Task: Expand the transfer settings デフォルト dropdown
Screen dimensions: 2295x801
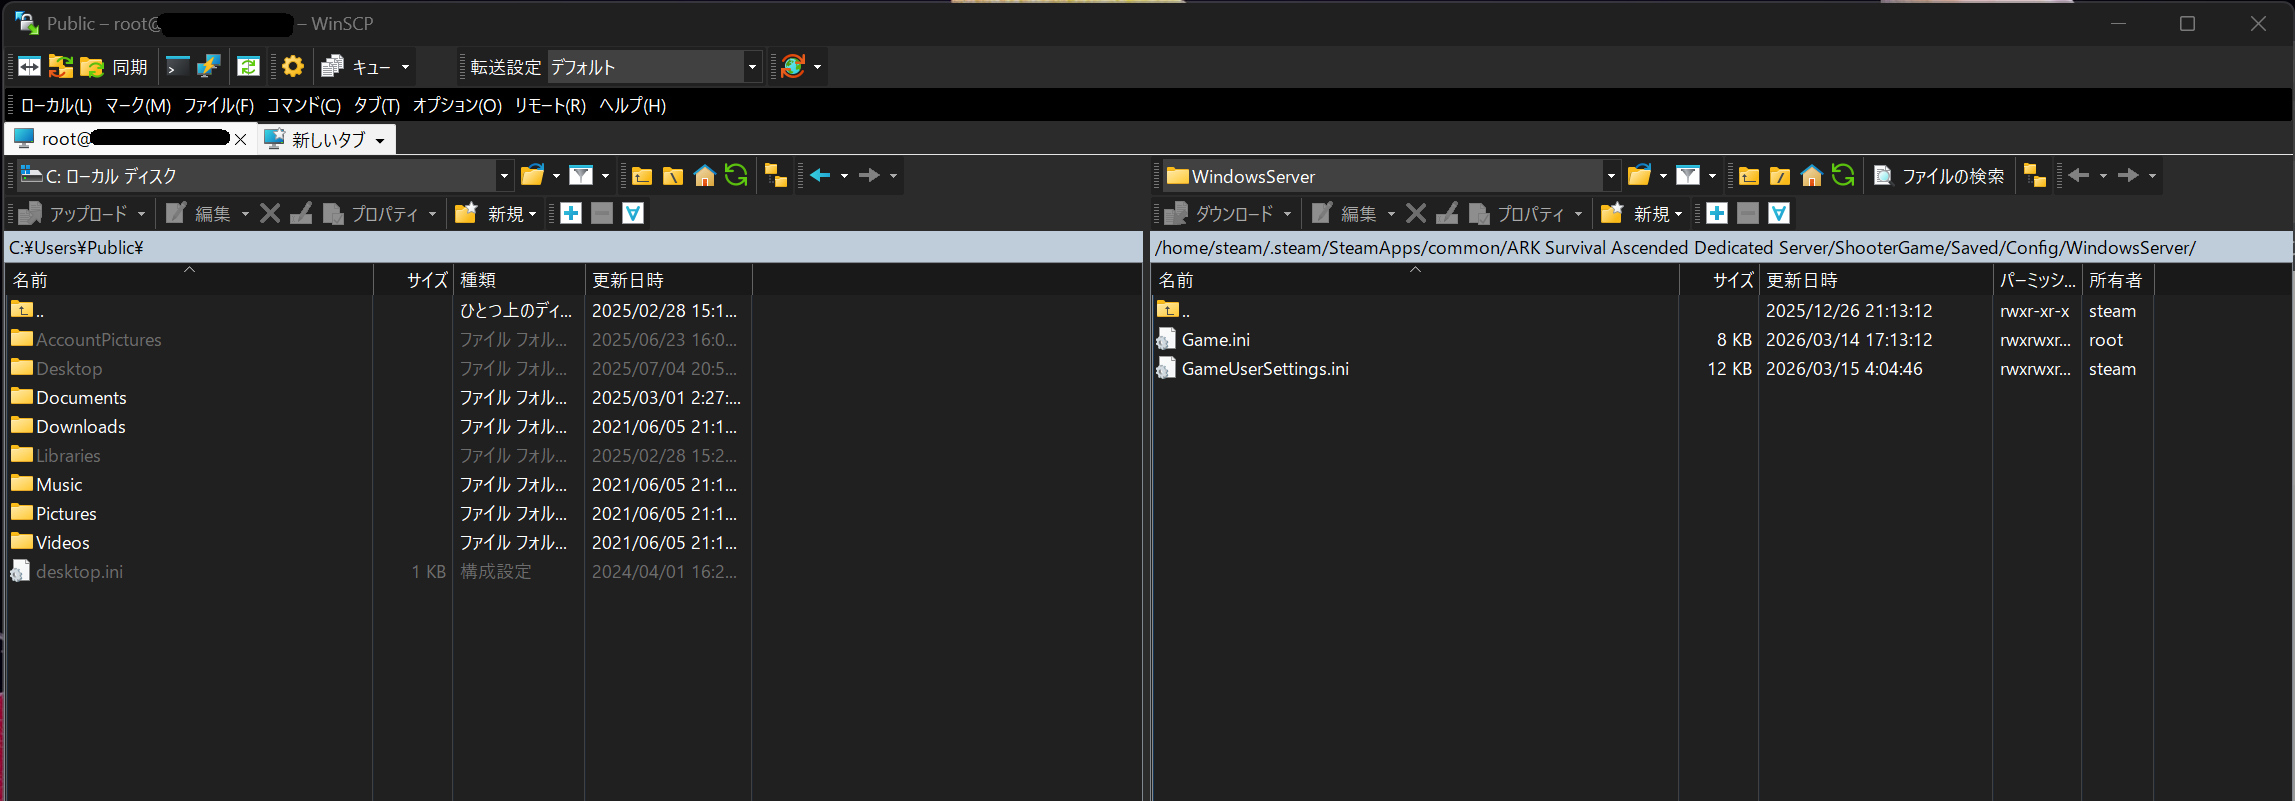Action: (752, 67)
